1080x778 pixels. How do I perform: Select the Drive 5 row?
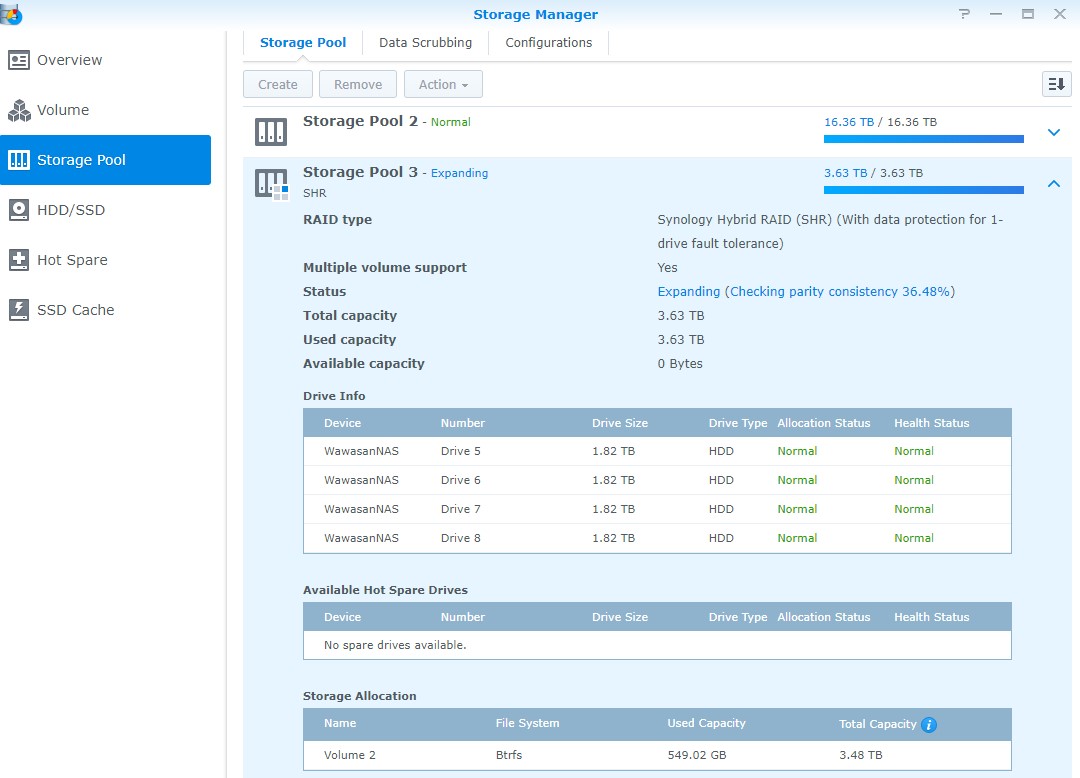click(x=657, y=451)
